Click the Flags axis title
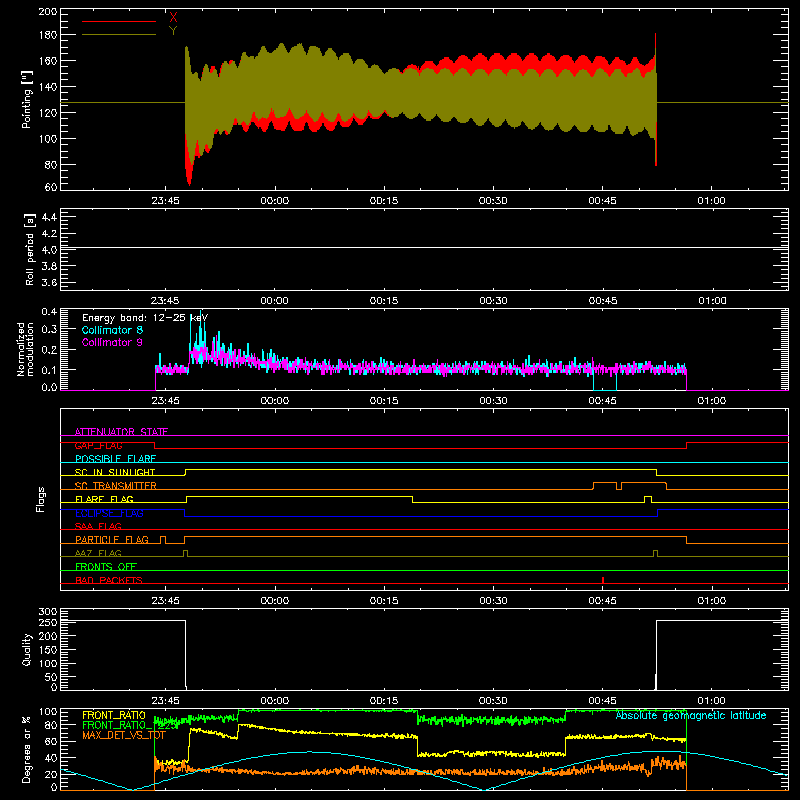Screen dimensions: 800x800 coord(41,499)
